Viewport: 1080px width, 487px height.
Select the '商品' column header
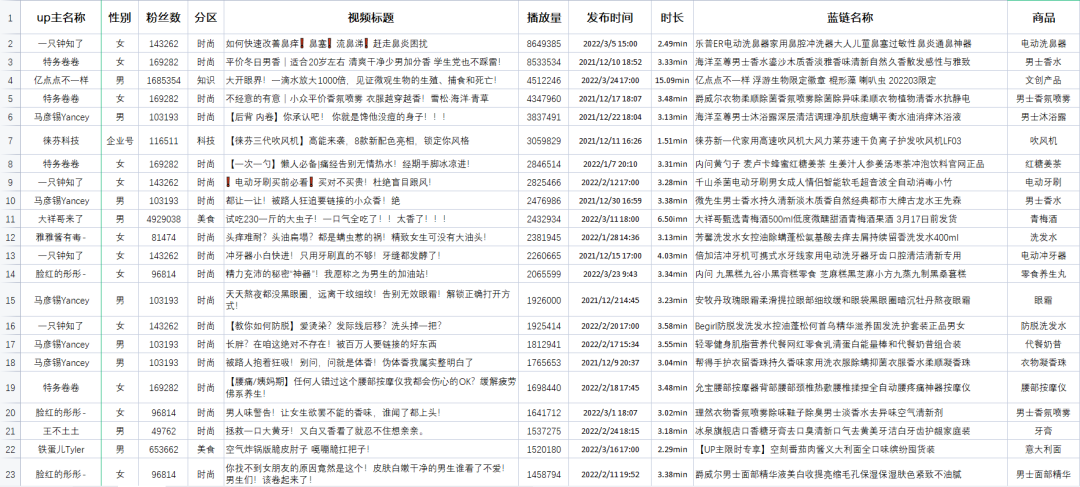(1043, 17)
